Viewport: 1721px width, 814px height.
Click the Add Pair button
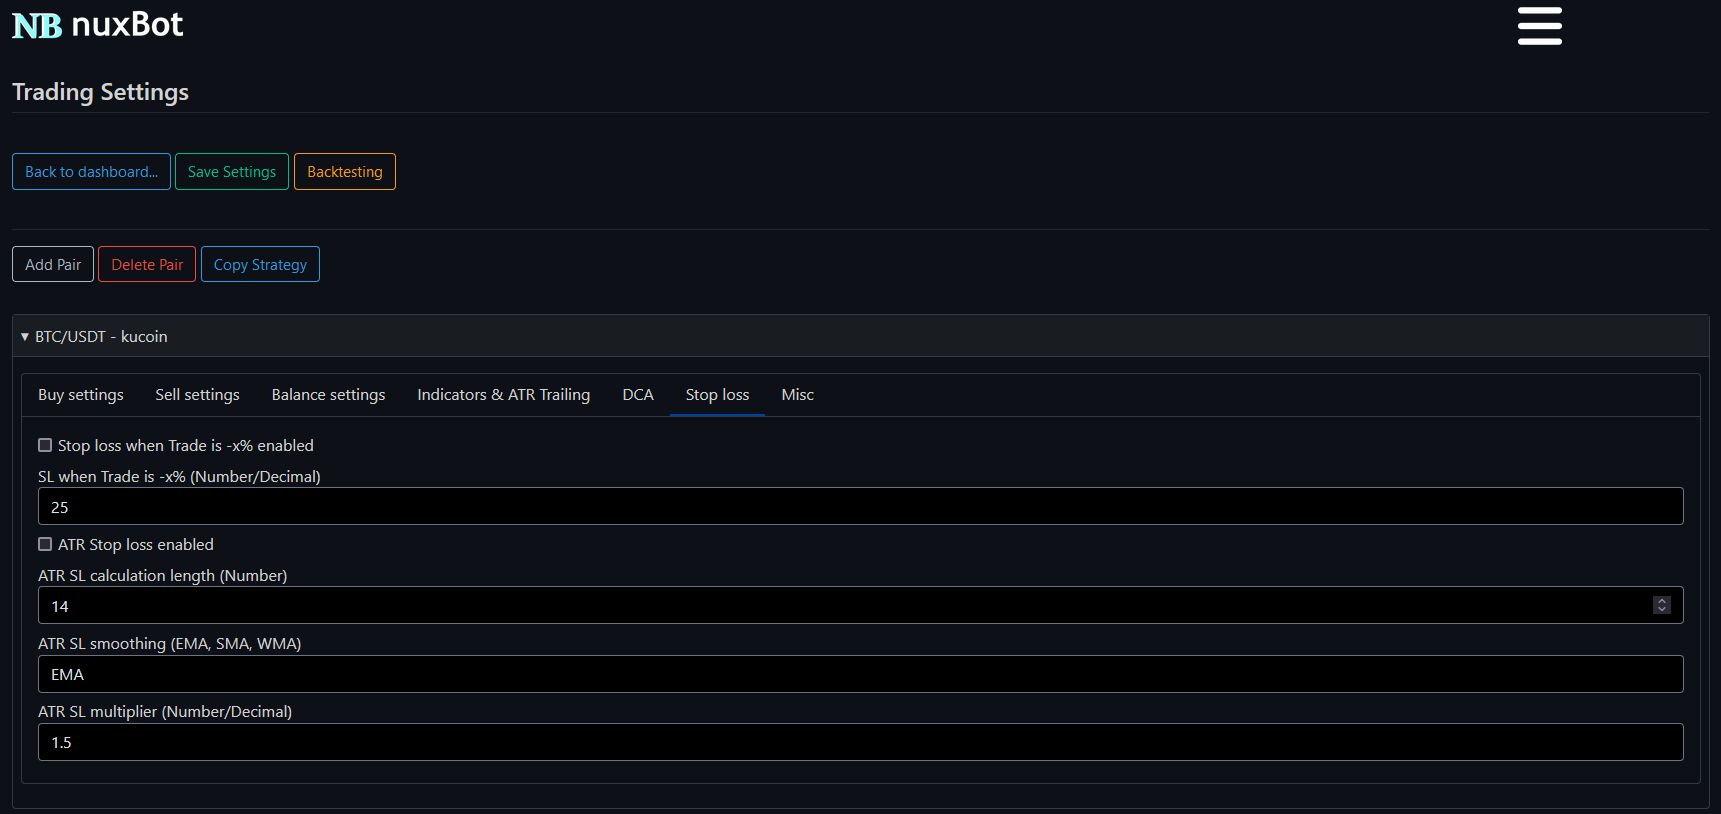53,265
